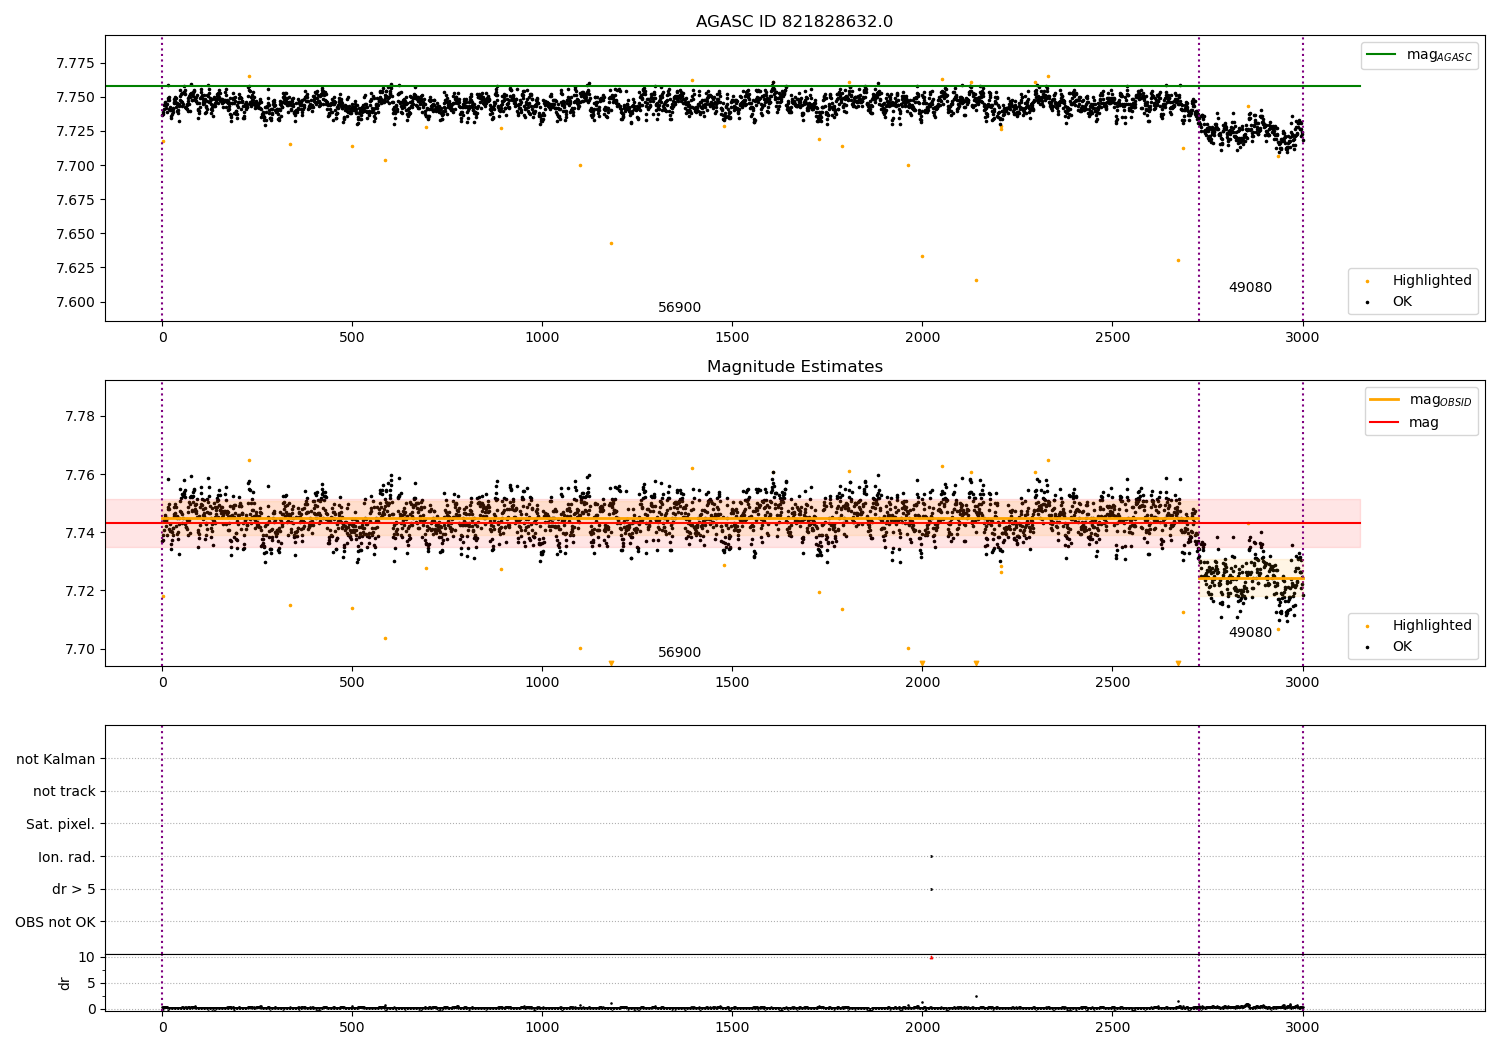Click the '1000' x-axis tick under the dr plot
1500x1050 pixels.
coord(542,1027)
